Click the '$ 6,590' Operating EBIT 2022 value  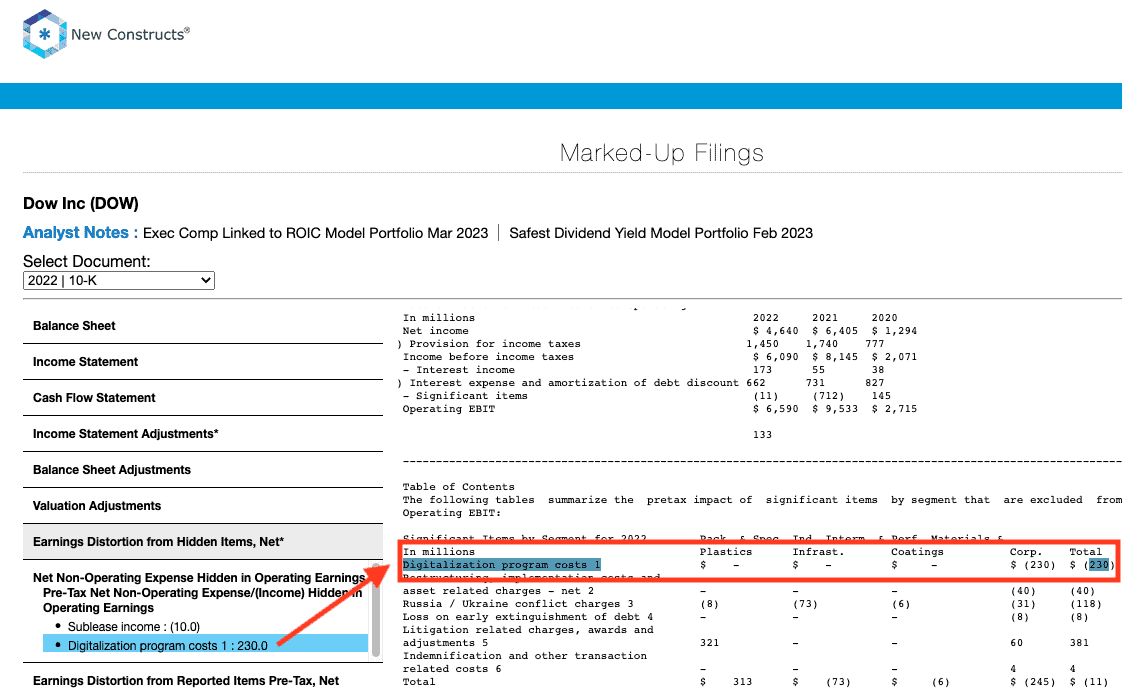(x=776, y=409)
